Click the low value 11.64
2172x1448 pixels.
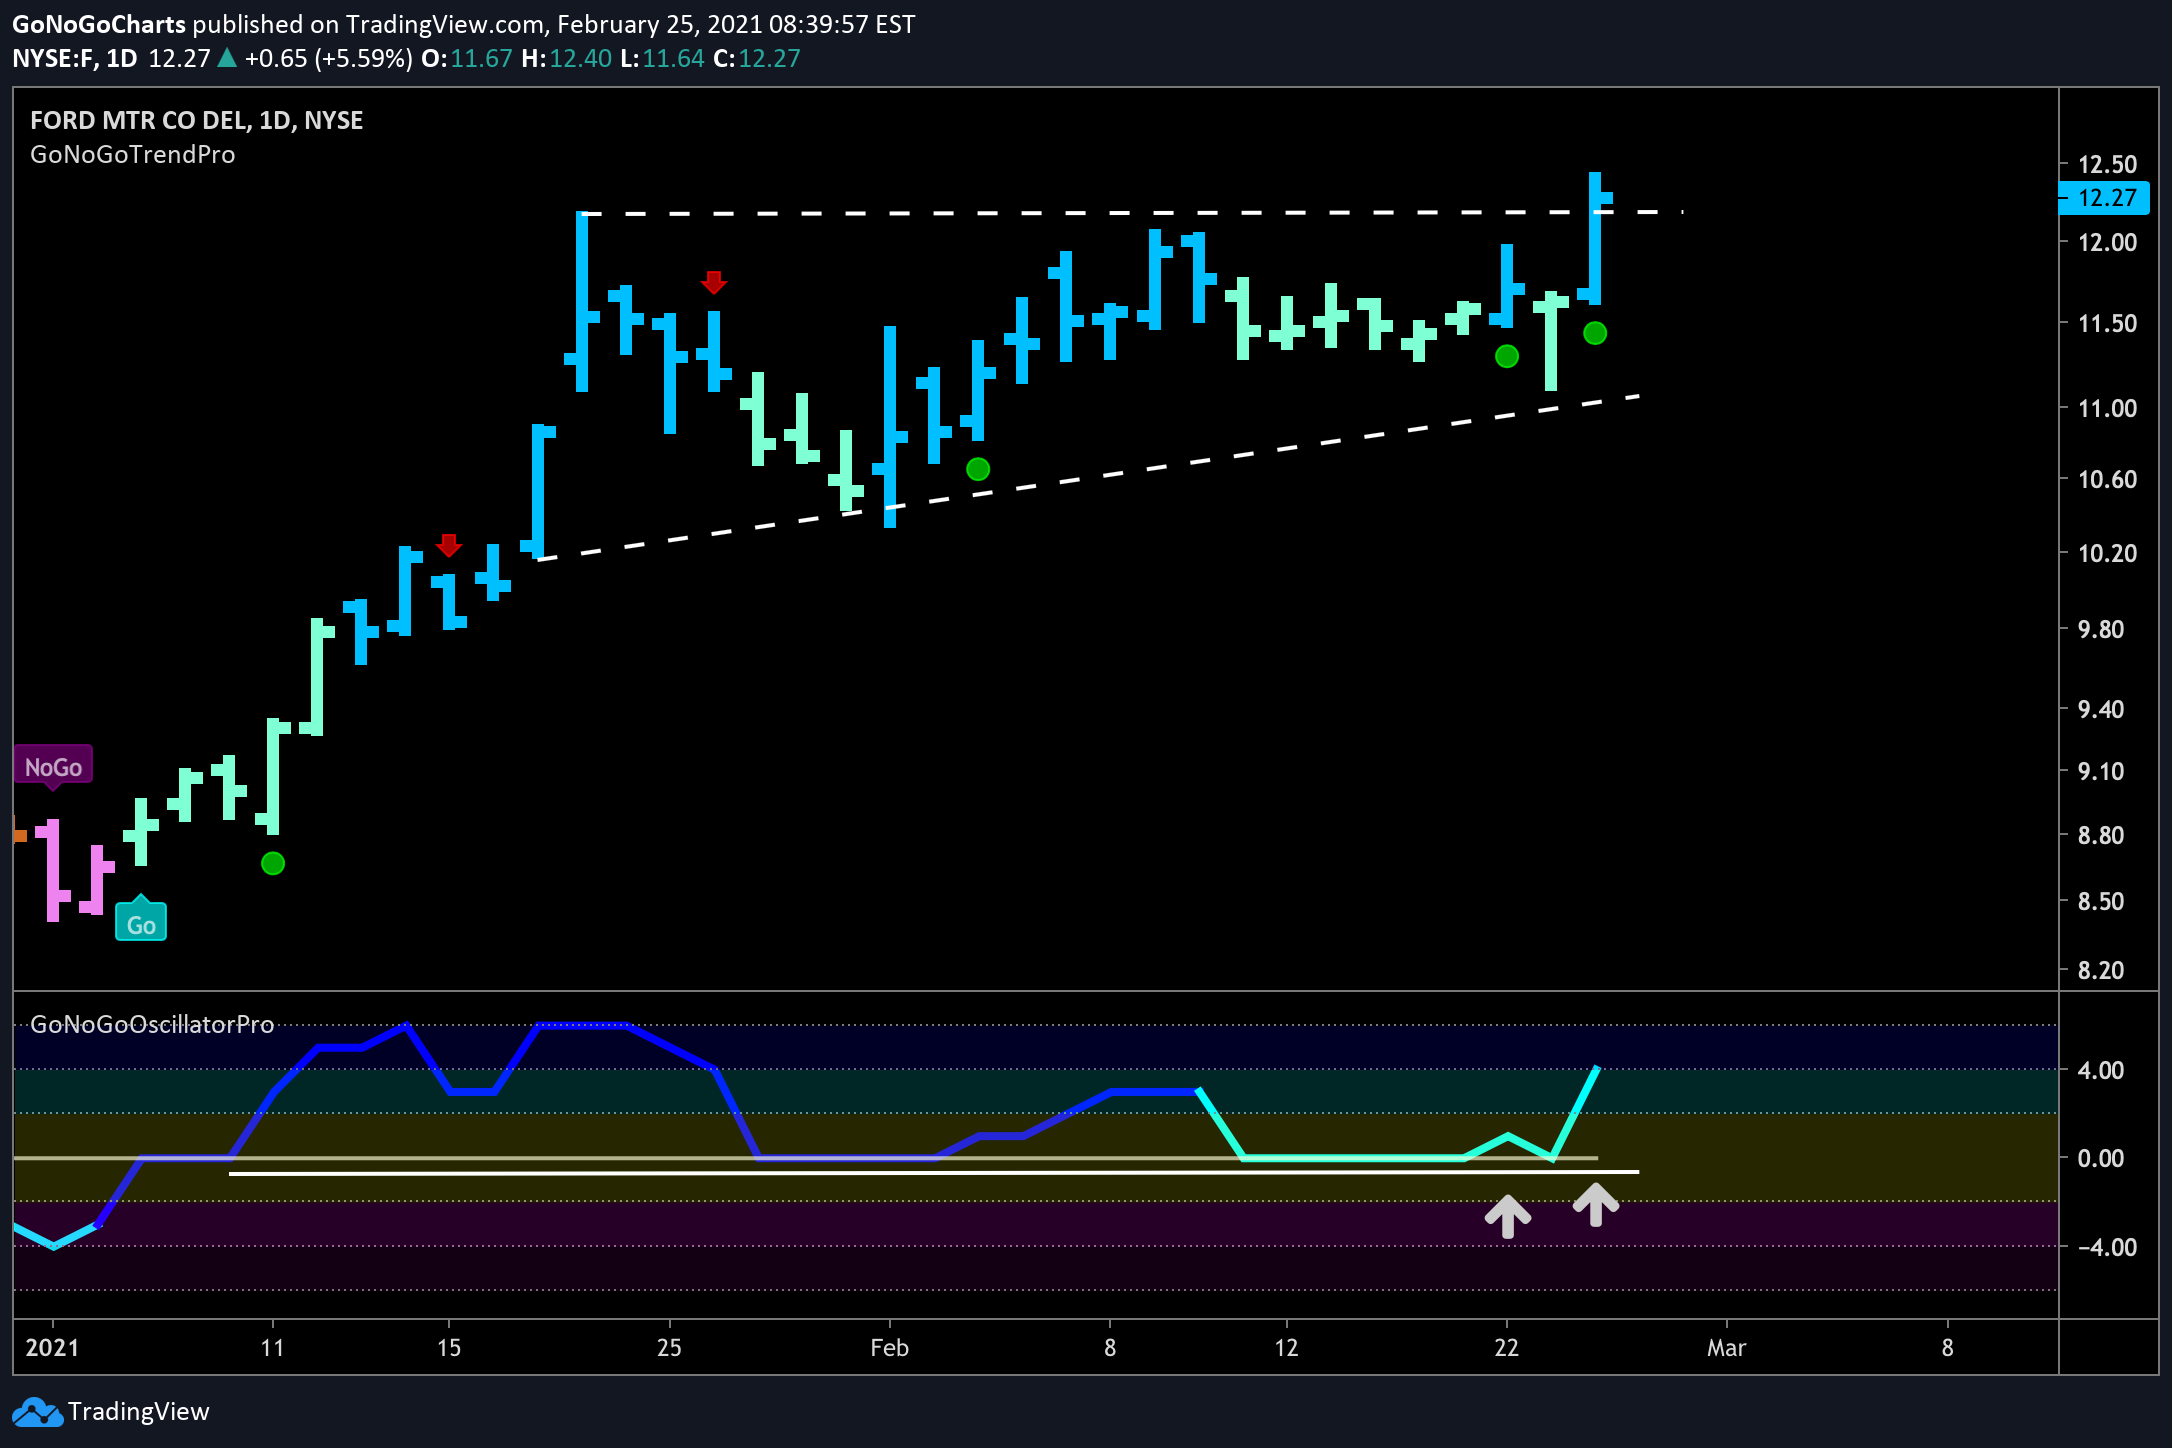(673, 58)
